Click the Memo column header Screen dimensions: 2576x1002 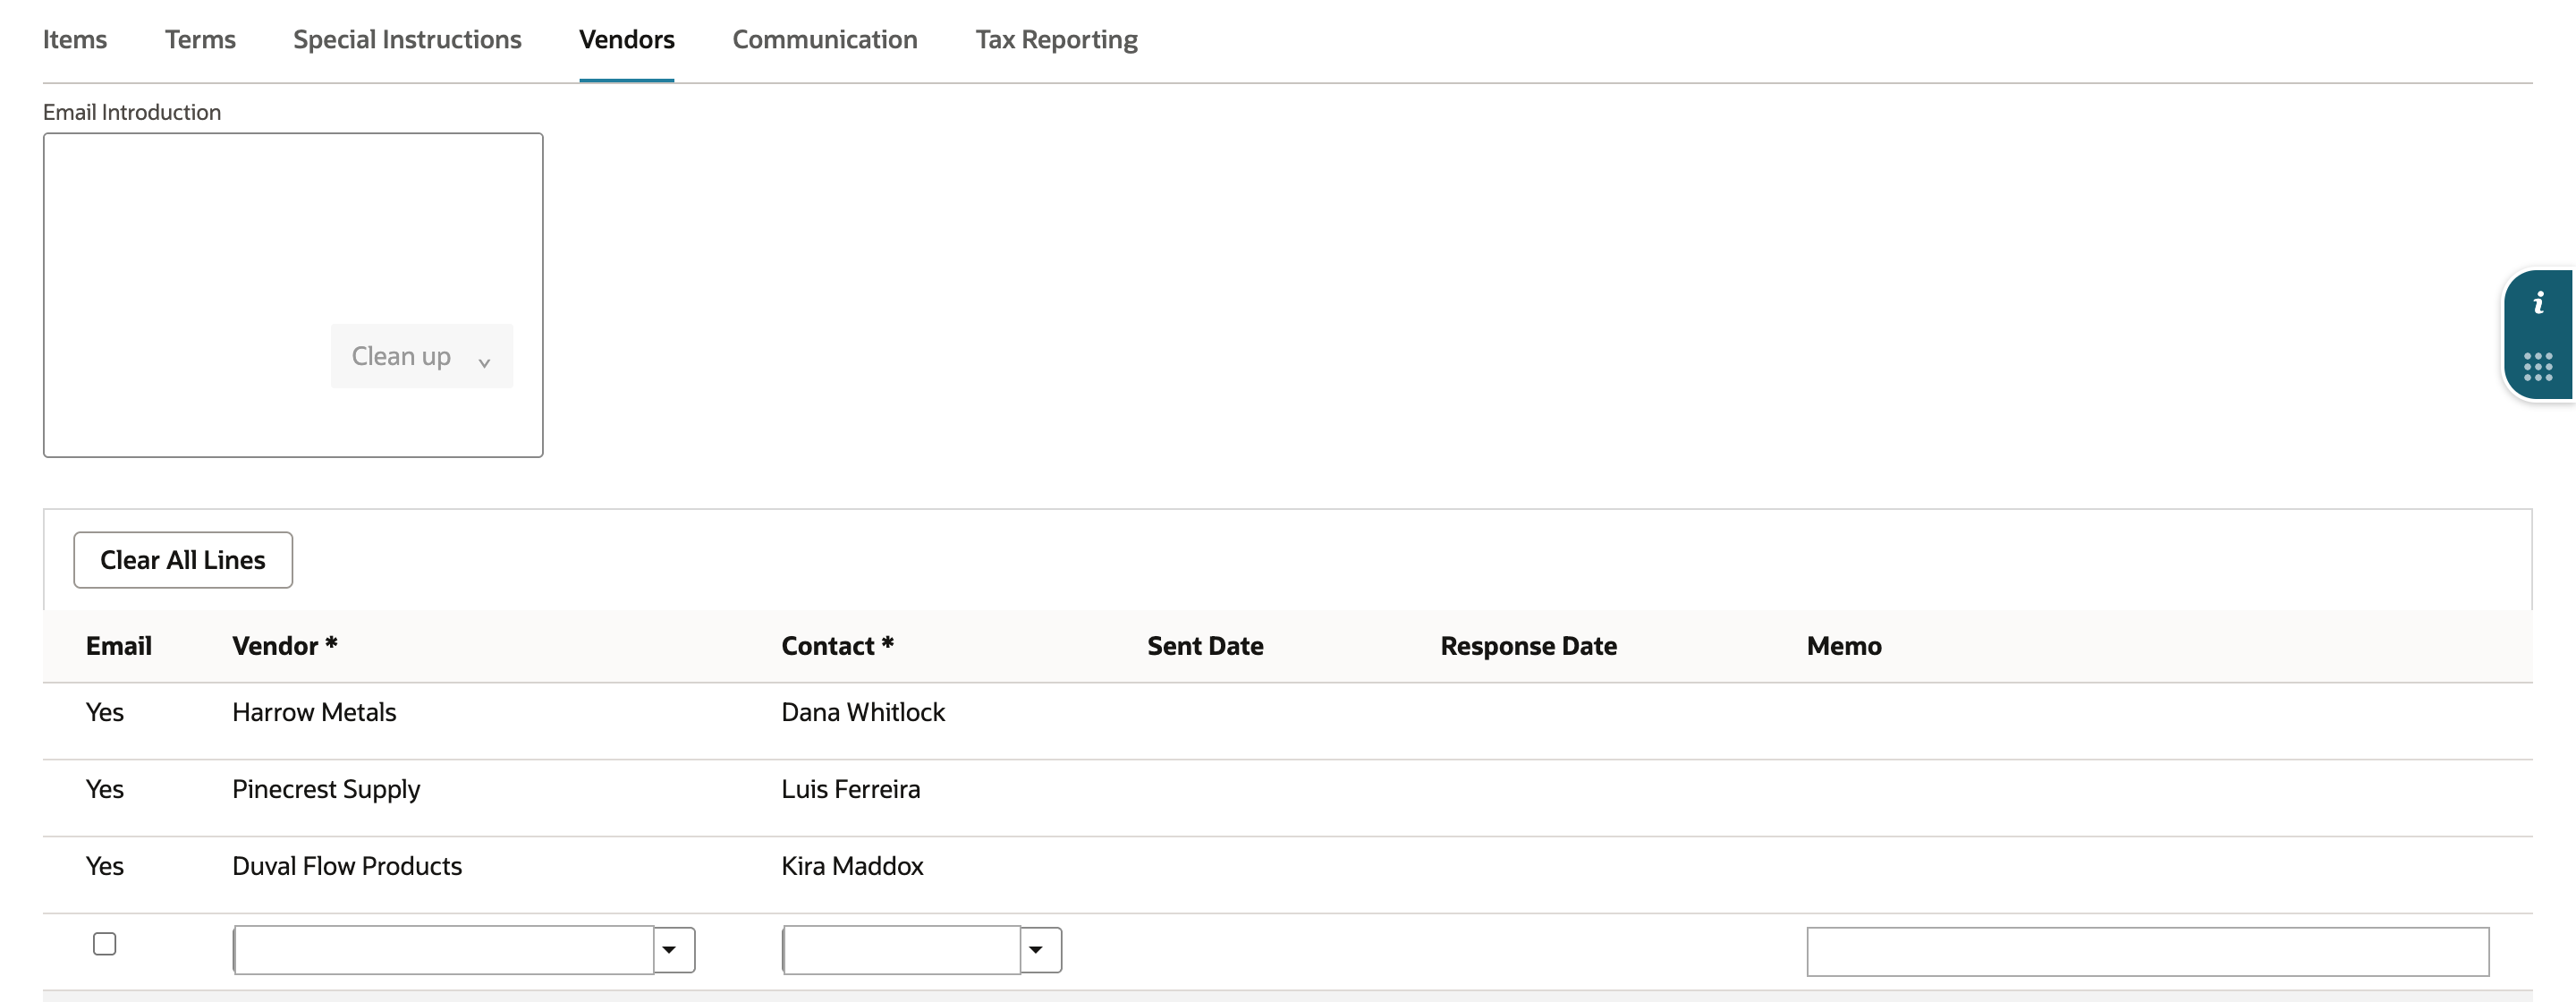(1844, 646)
